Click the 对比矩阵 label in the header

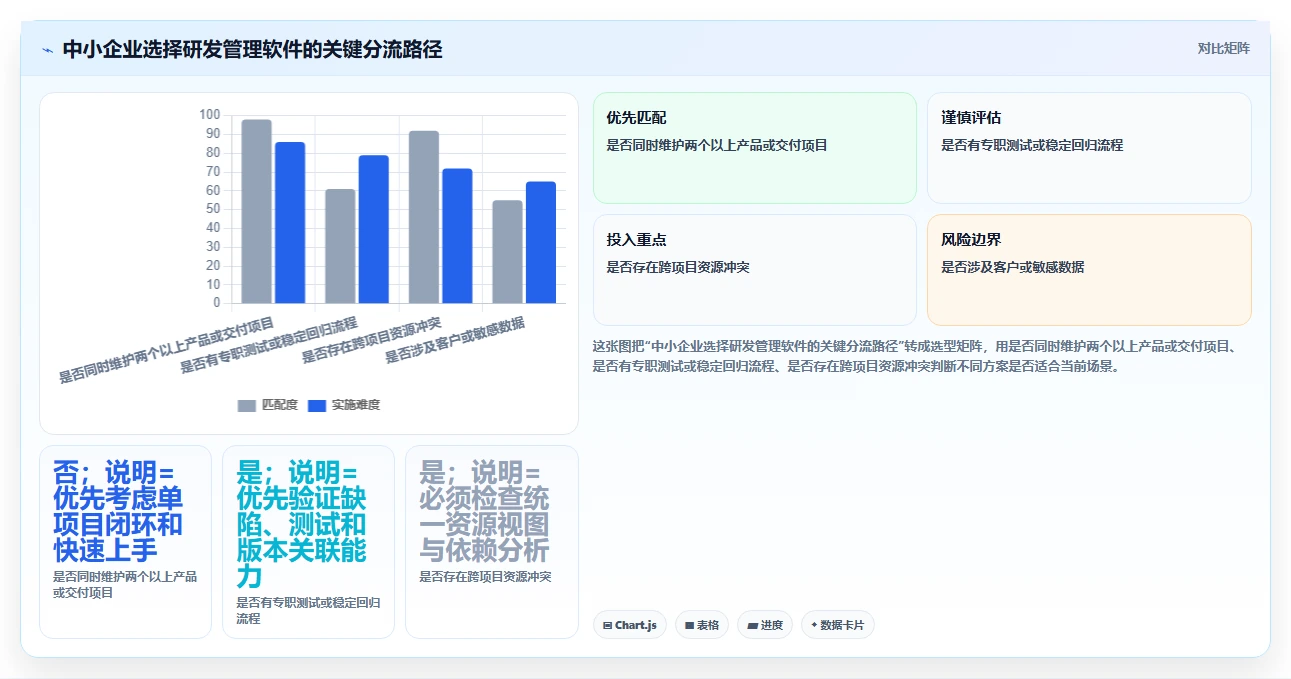pos(1223,48)
